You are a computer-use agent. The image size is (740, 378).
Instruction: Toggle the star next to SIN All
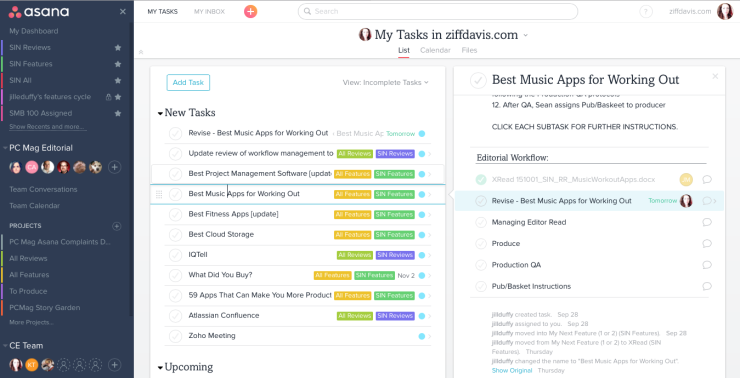coord(118,81)
